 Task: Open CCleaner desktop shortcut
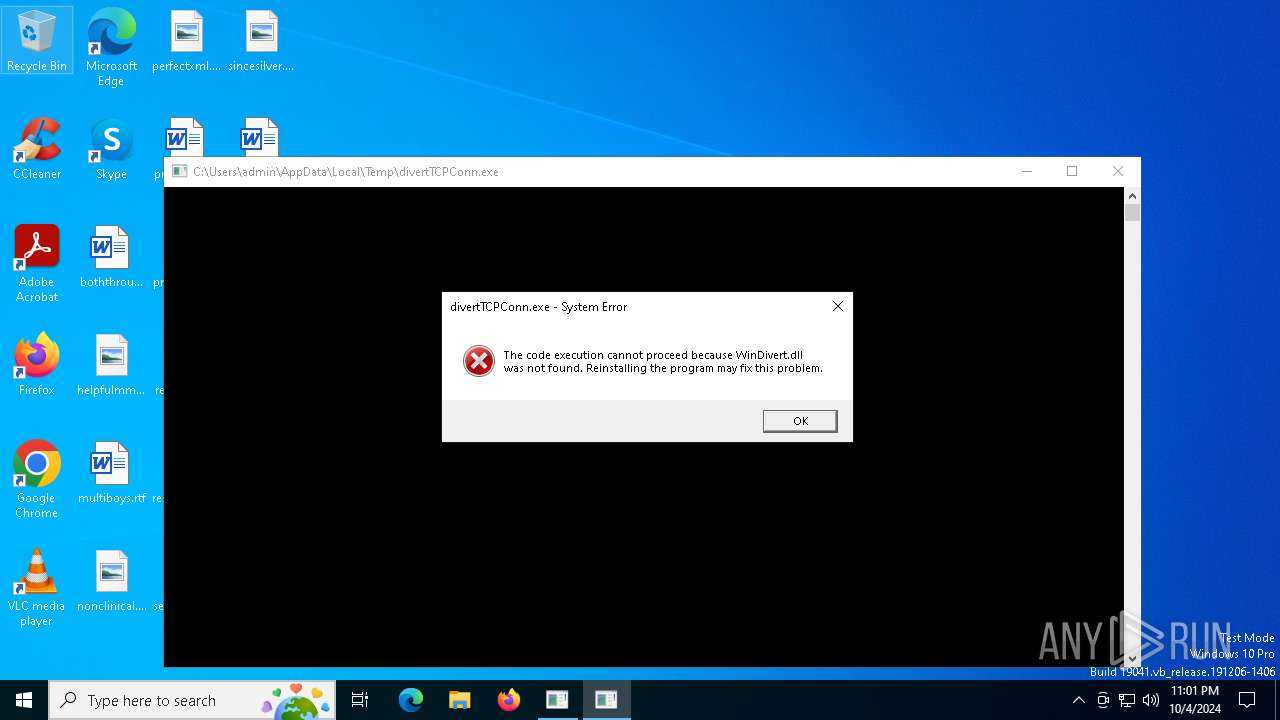(x=37, y=149)
